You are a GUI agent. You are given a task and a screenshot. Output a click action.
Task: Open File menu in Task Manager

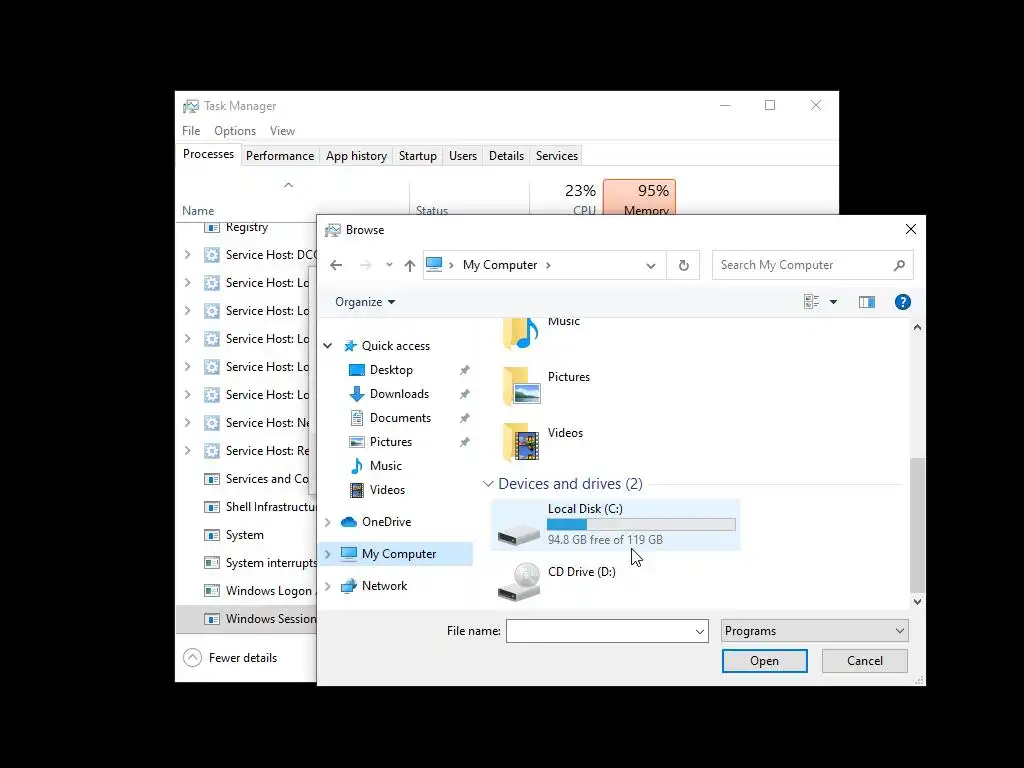click(x=191, y=131)
